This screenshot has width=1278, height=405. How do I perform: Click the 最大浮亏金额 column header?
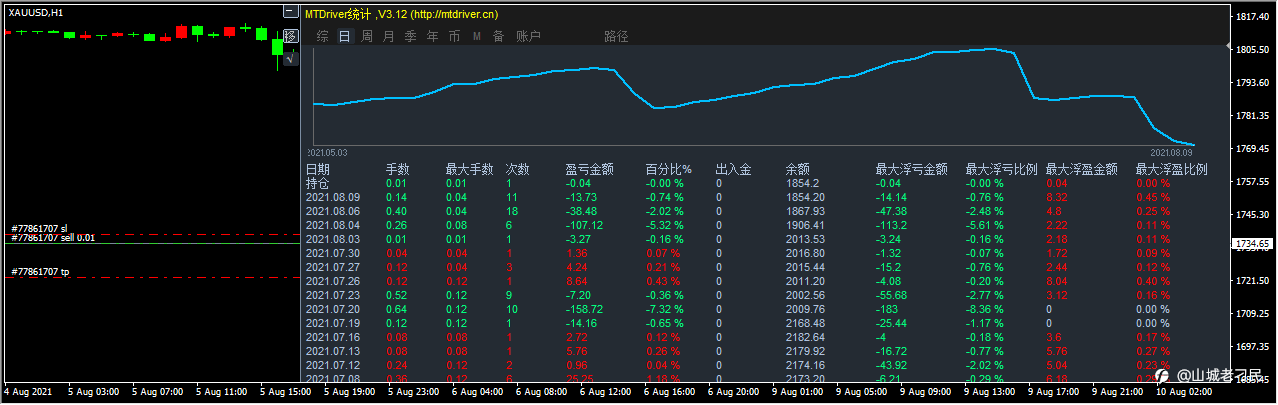tap(911, 170)
